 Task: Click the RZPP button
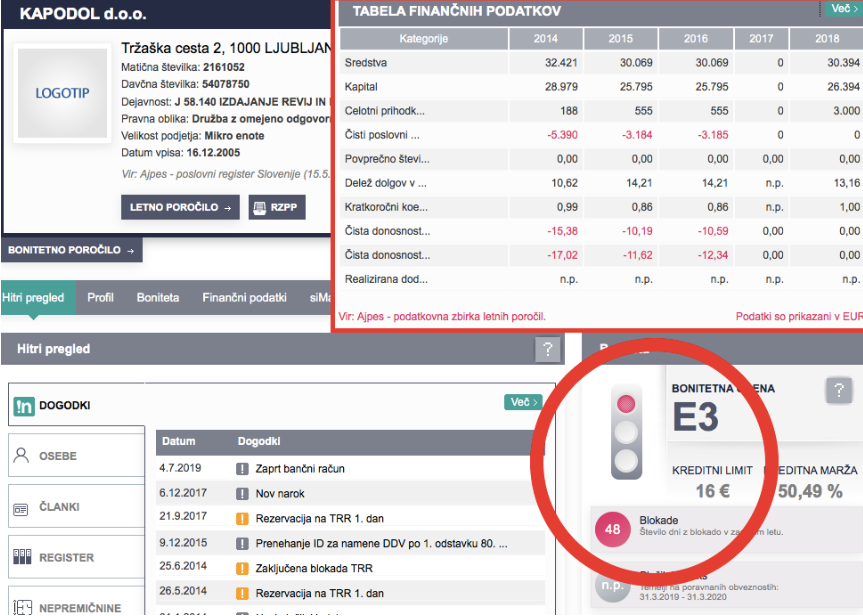click(276, 208)
